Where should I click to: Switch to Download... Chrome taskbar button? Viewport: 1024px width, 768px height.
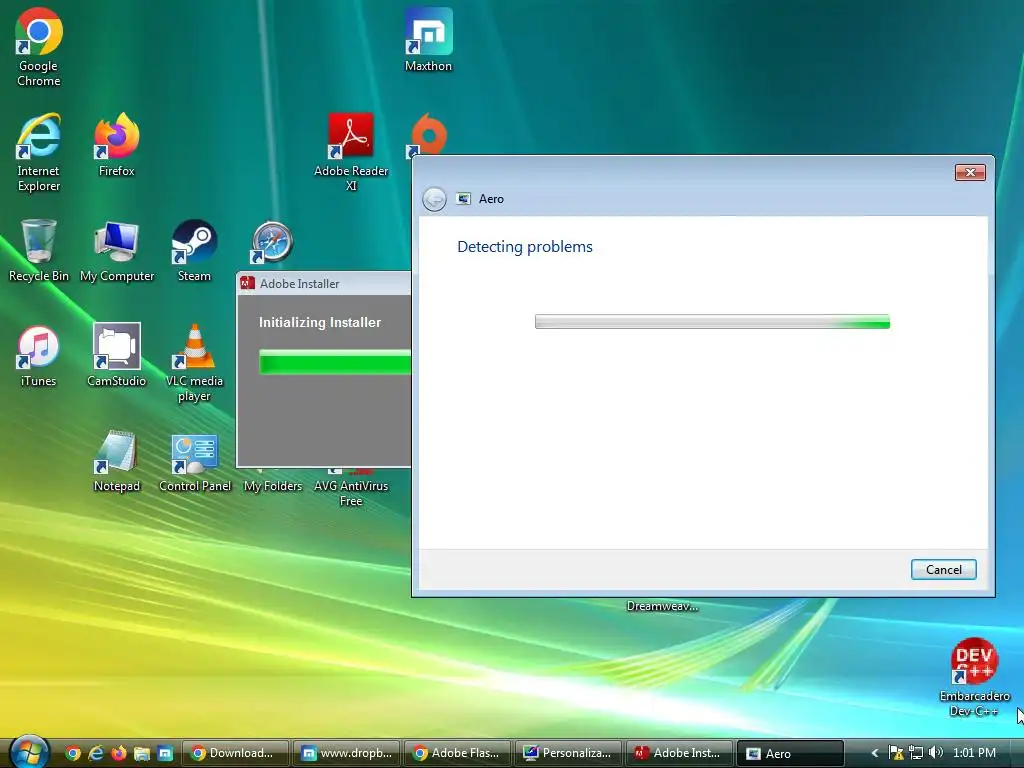(x=235, y=753)
